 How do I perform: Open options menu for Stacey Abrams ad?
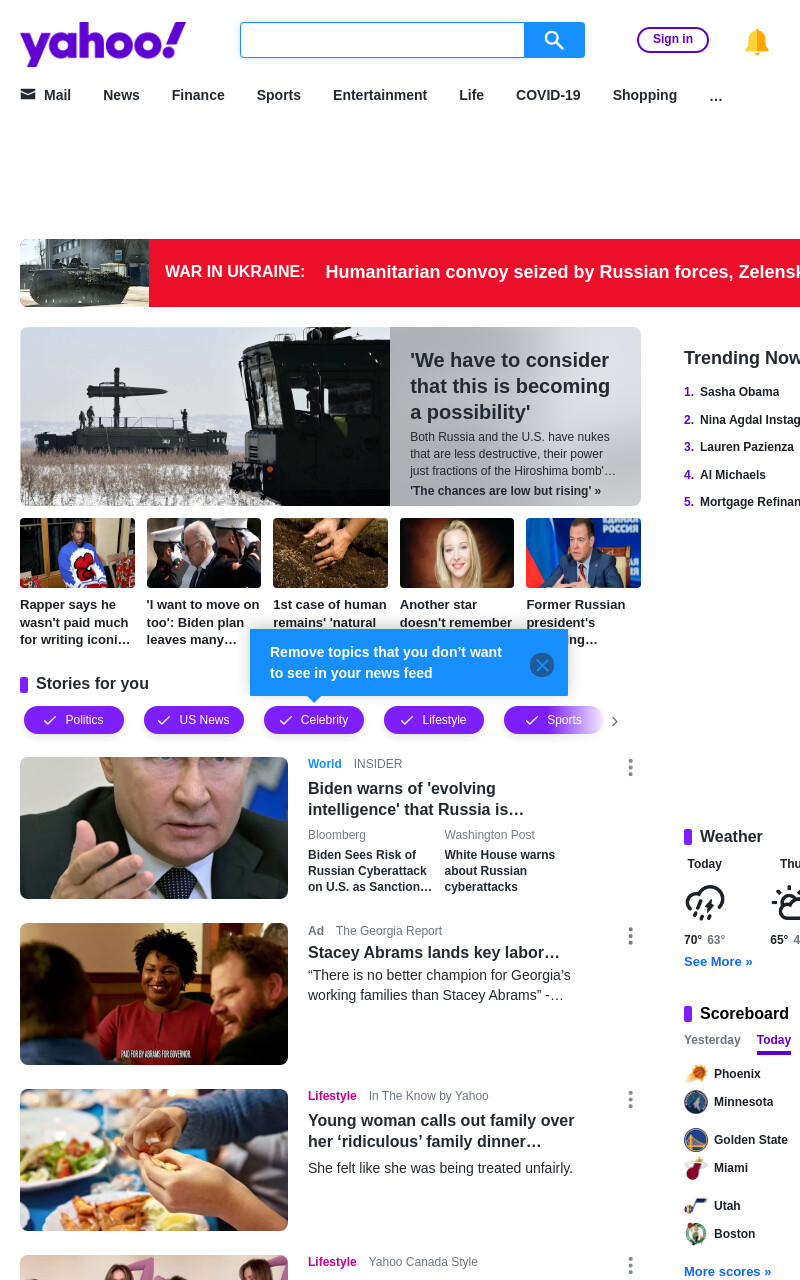(630, 936)
